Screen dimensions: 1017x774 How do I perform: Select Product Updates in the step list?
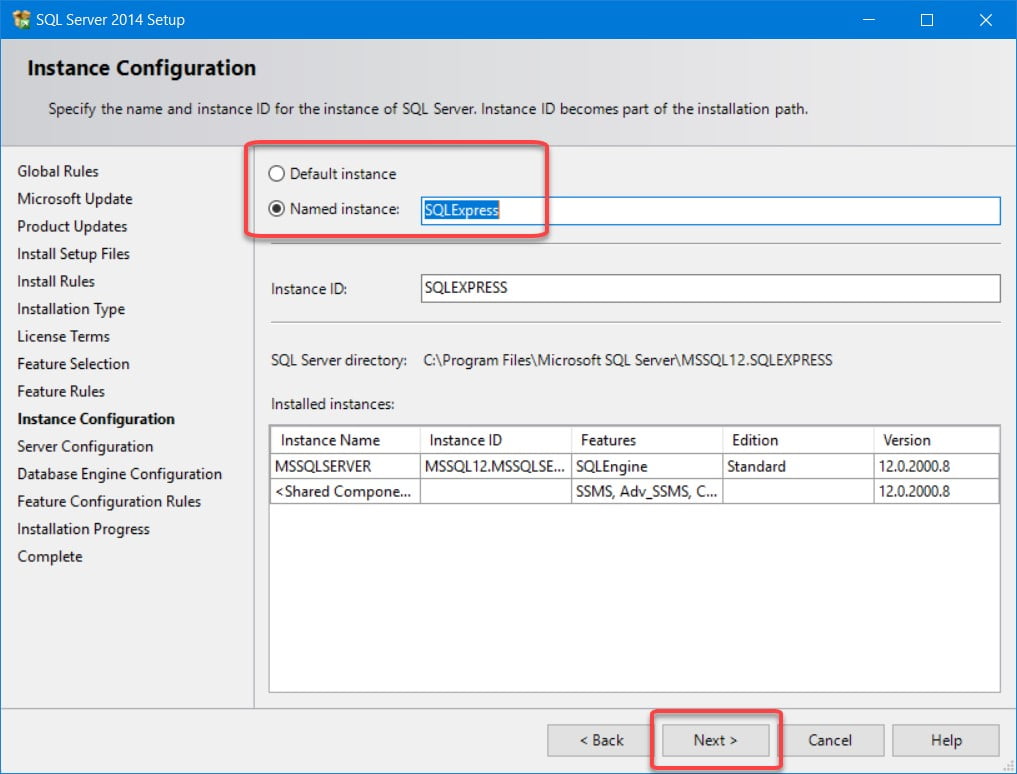(72, 226)
